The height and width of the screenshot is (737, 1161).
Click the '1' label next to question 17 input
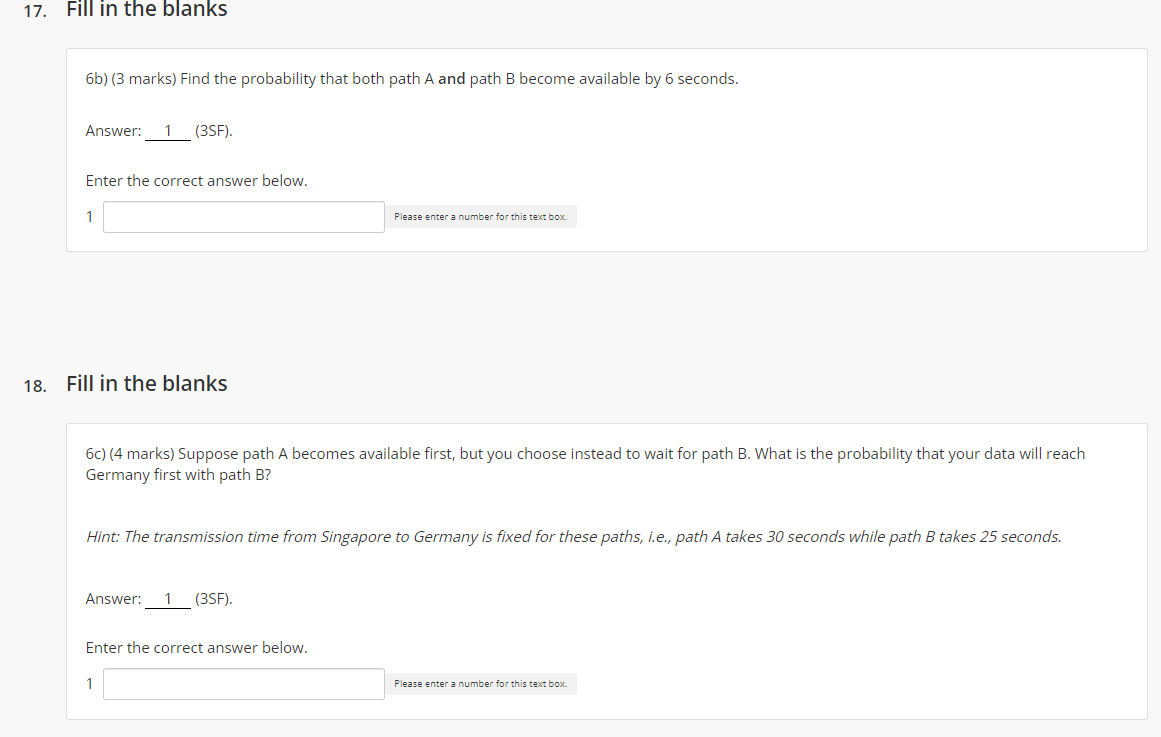coord(89,216)
